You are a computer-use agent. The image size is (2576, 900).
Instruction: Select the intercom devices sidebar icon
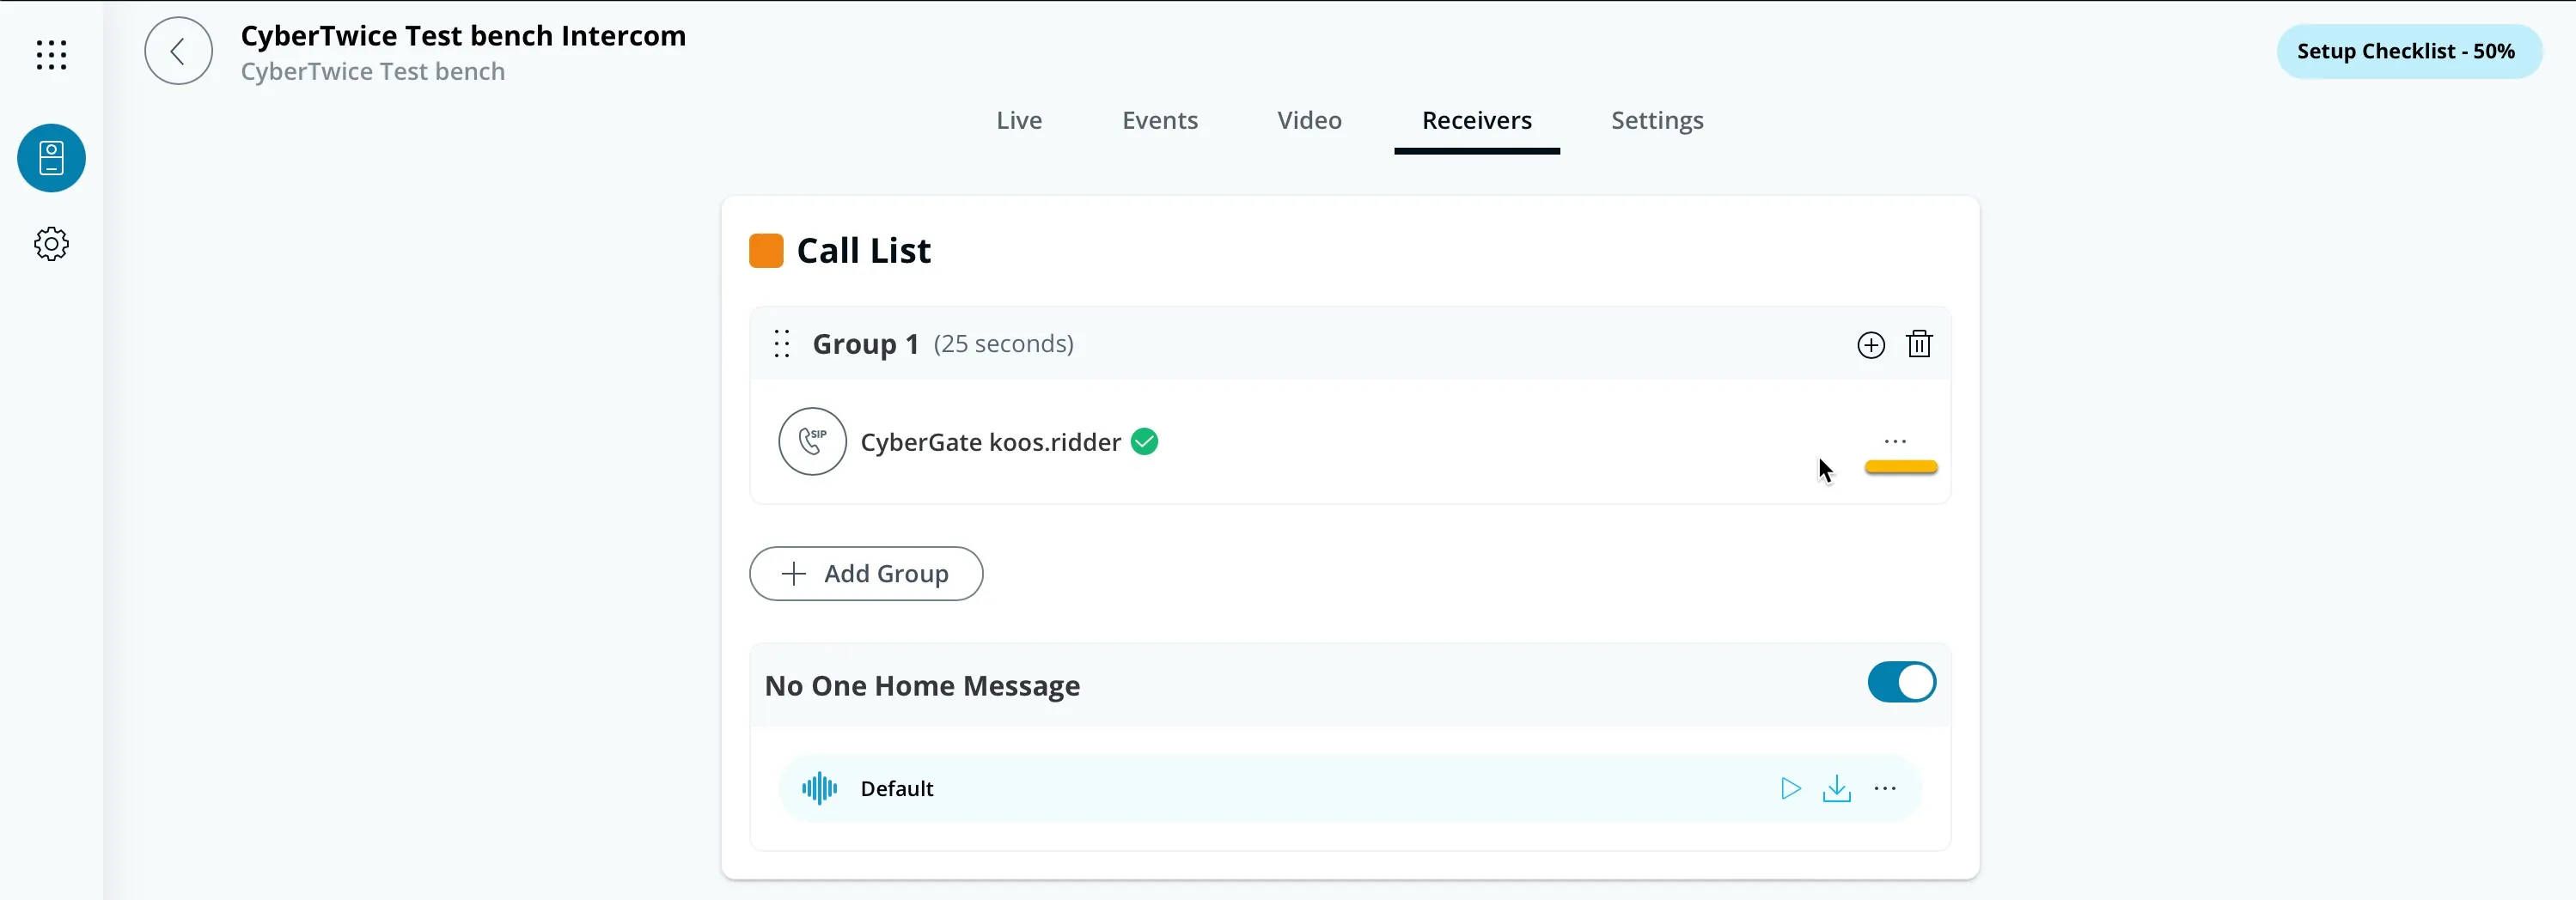51,158
